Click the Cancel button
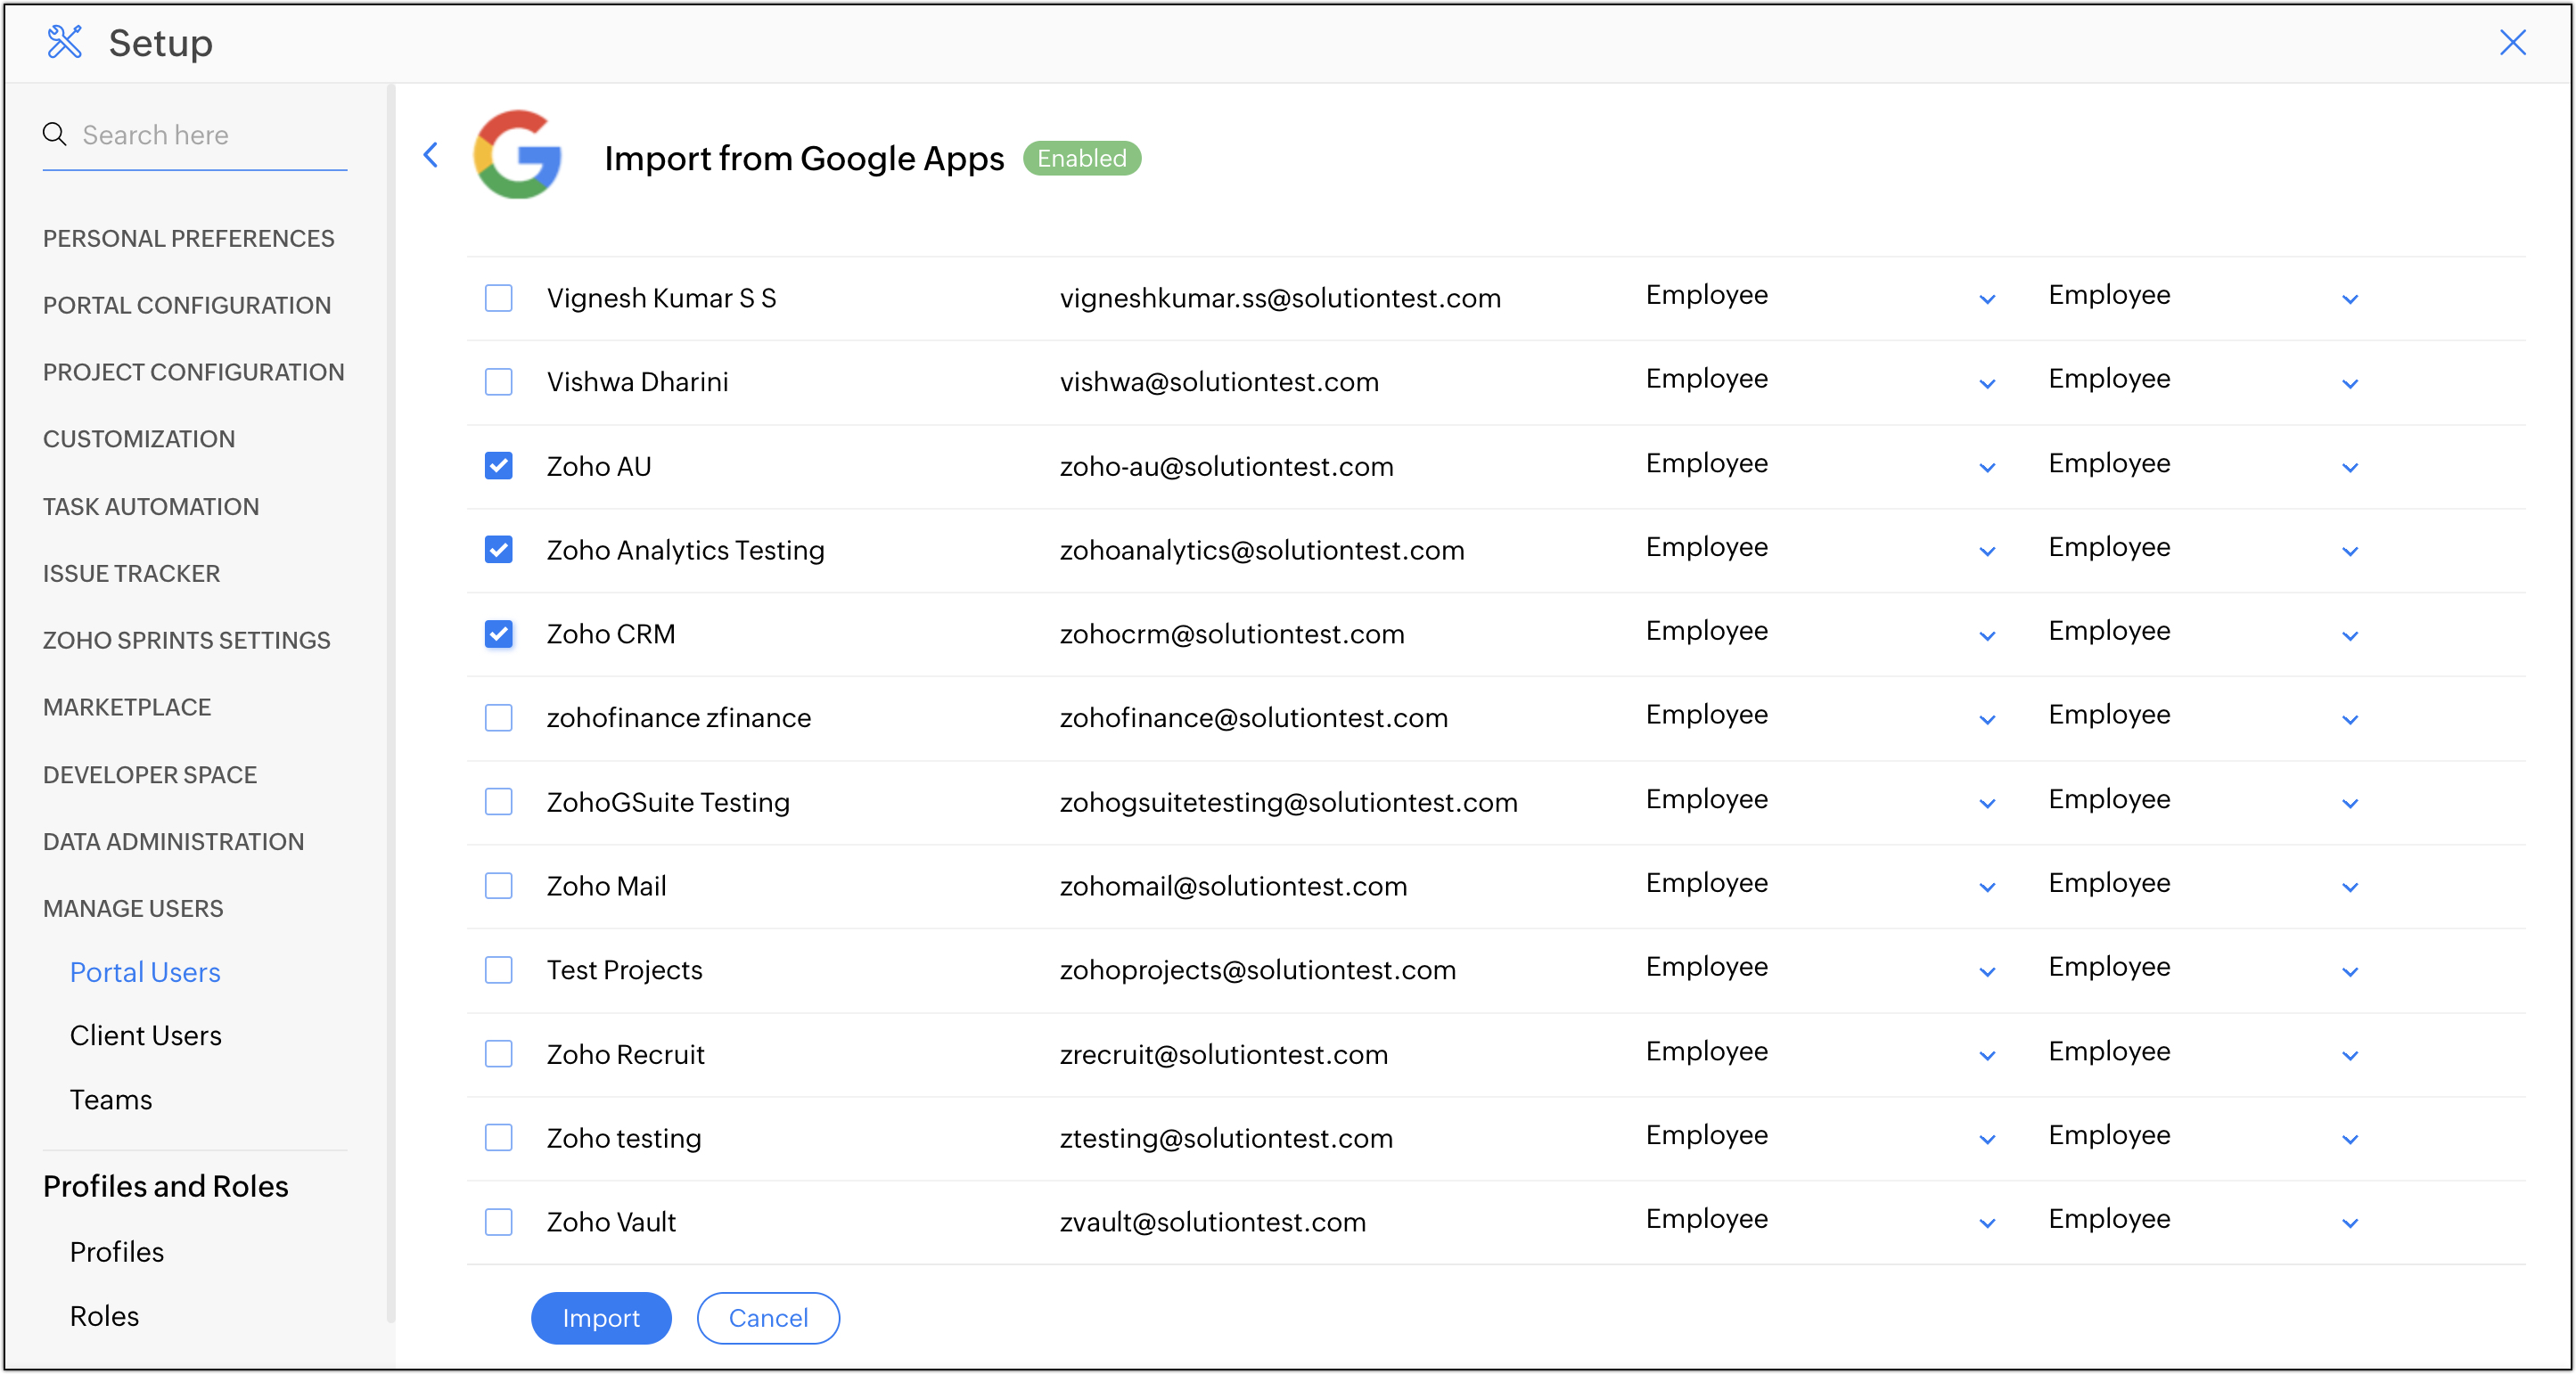2576x1374 pixels. (x=767, y=1317)
